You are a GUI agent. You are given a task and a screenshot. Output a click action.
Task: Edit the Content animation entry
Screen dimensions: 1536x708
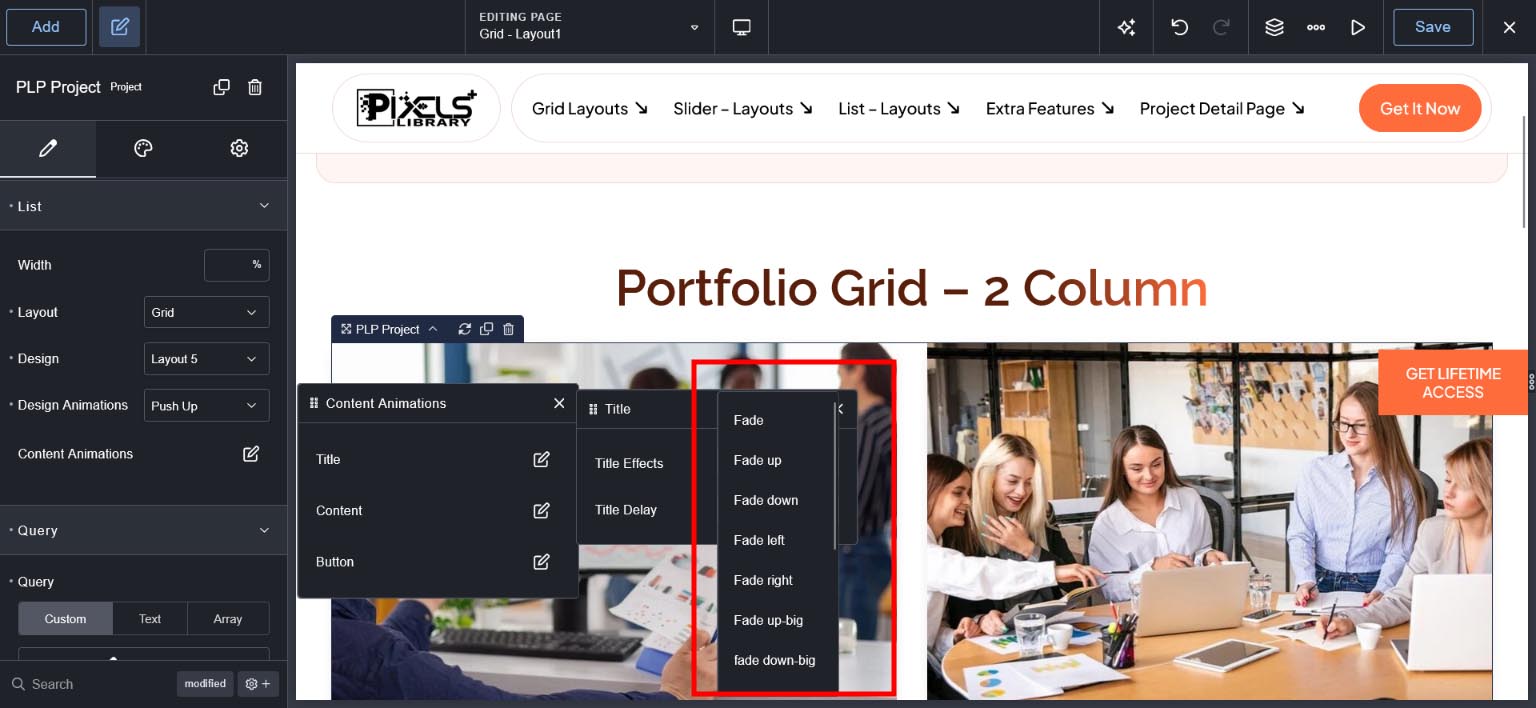click(541, 511)
